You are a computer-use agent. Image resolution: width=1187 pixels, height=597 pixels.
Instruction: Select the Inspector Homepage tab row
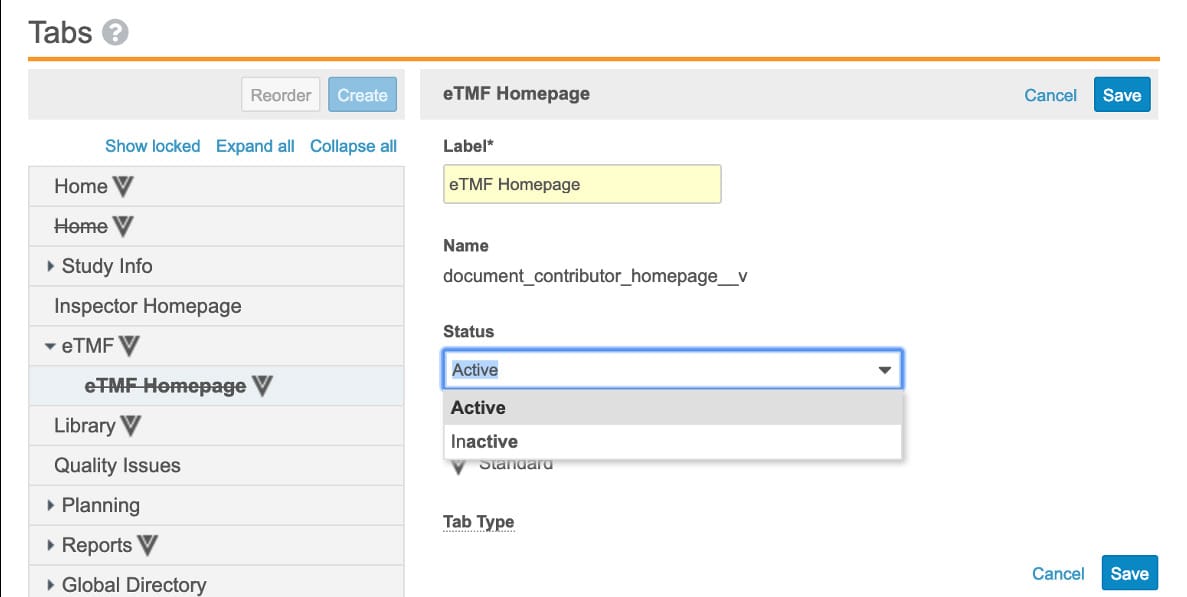click(217, 306)
